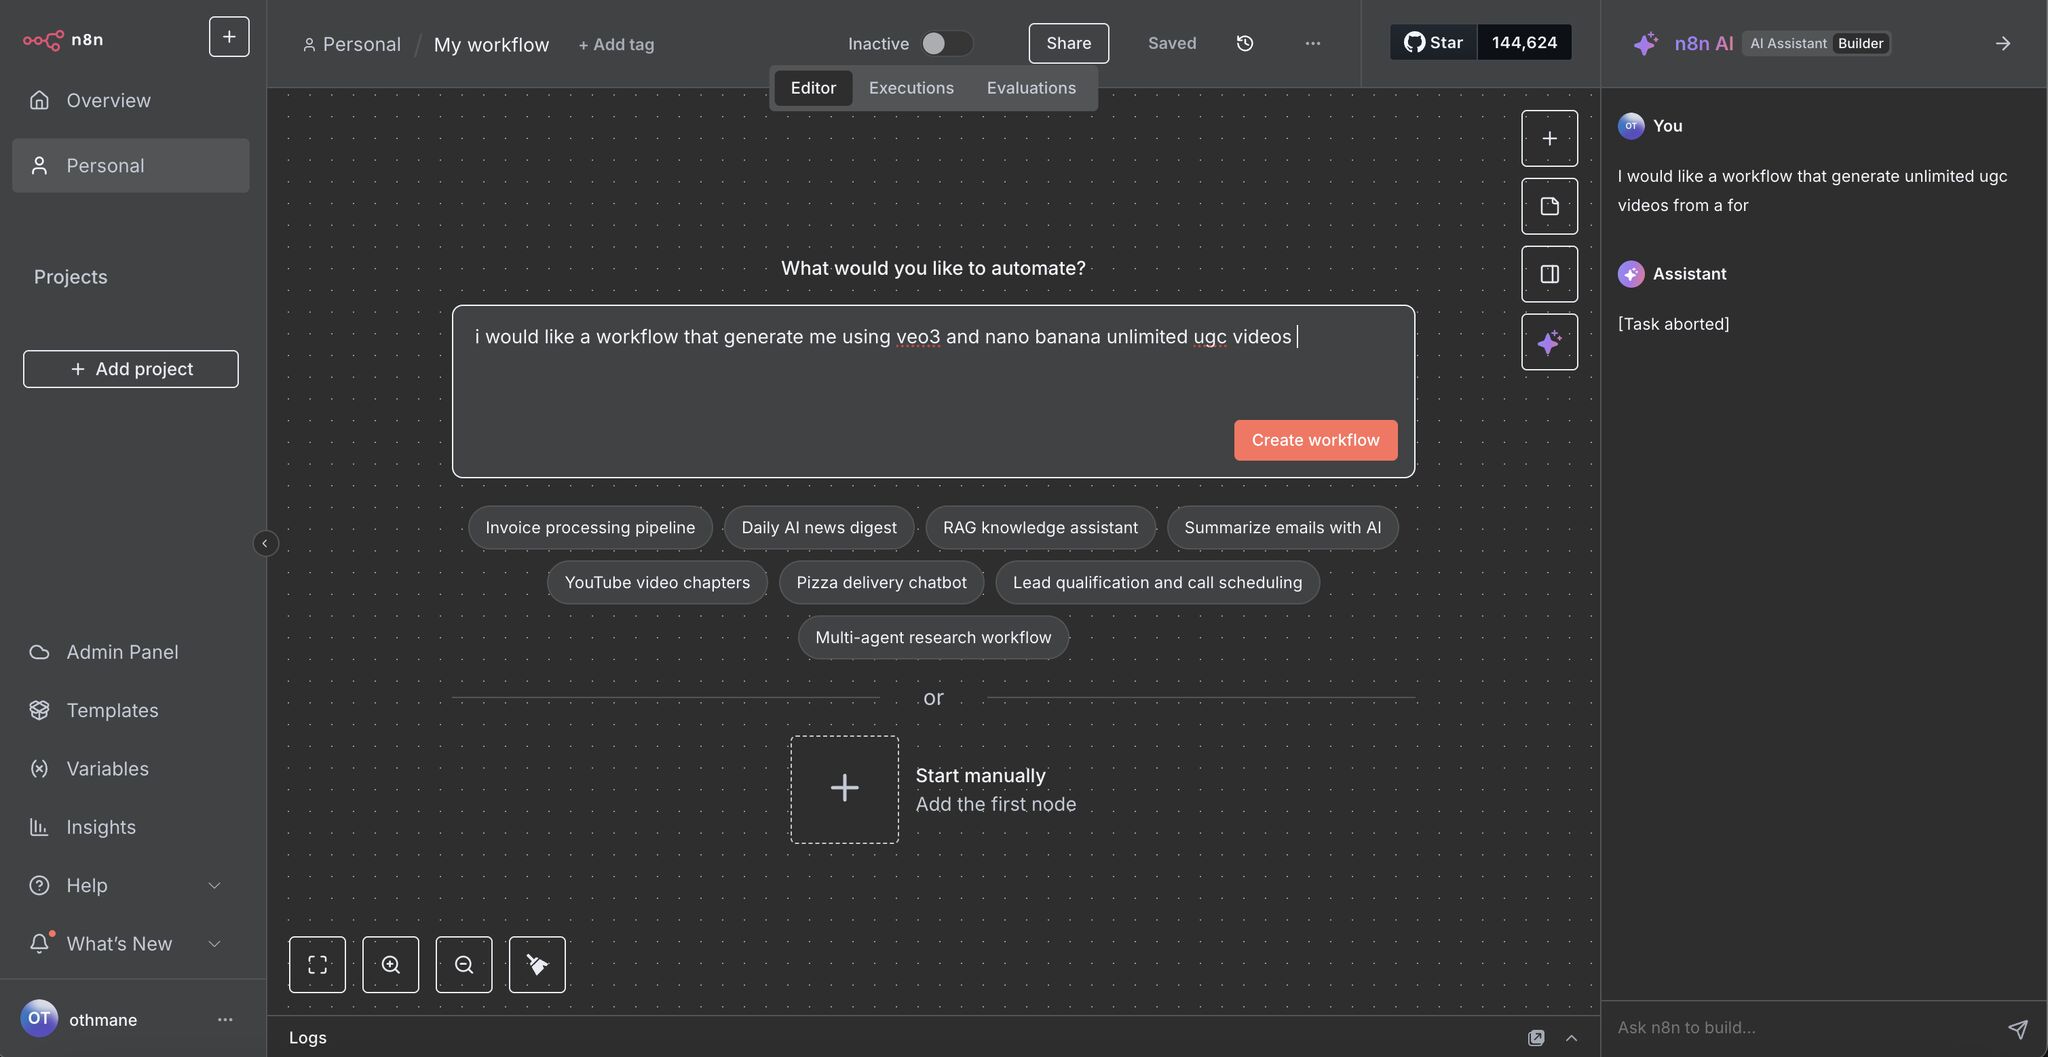
Task: Open the Admin Panel
Action: pos(130,652)
